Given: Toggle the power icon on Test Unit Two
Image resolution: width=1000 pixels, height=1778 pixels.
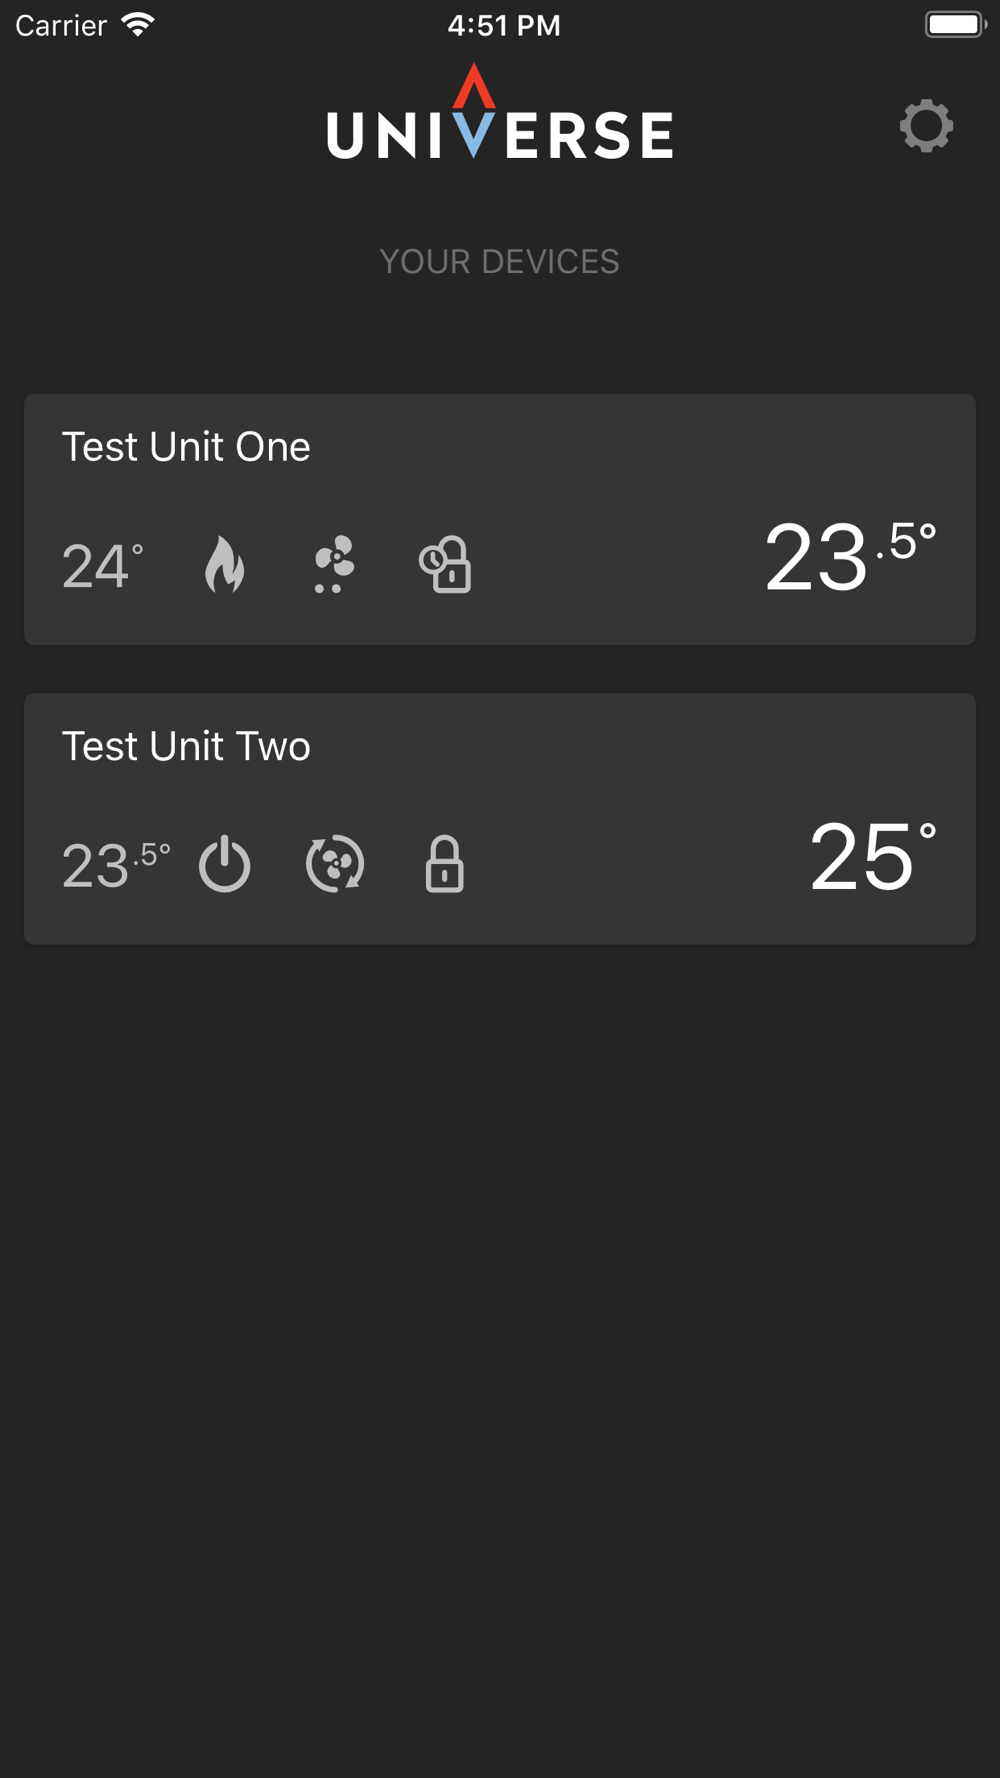Looking at the screenshot, I should [x=225, y=863].
